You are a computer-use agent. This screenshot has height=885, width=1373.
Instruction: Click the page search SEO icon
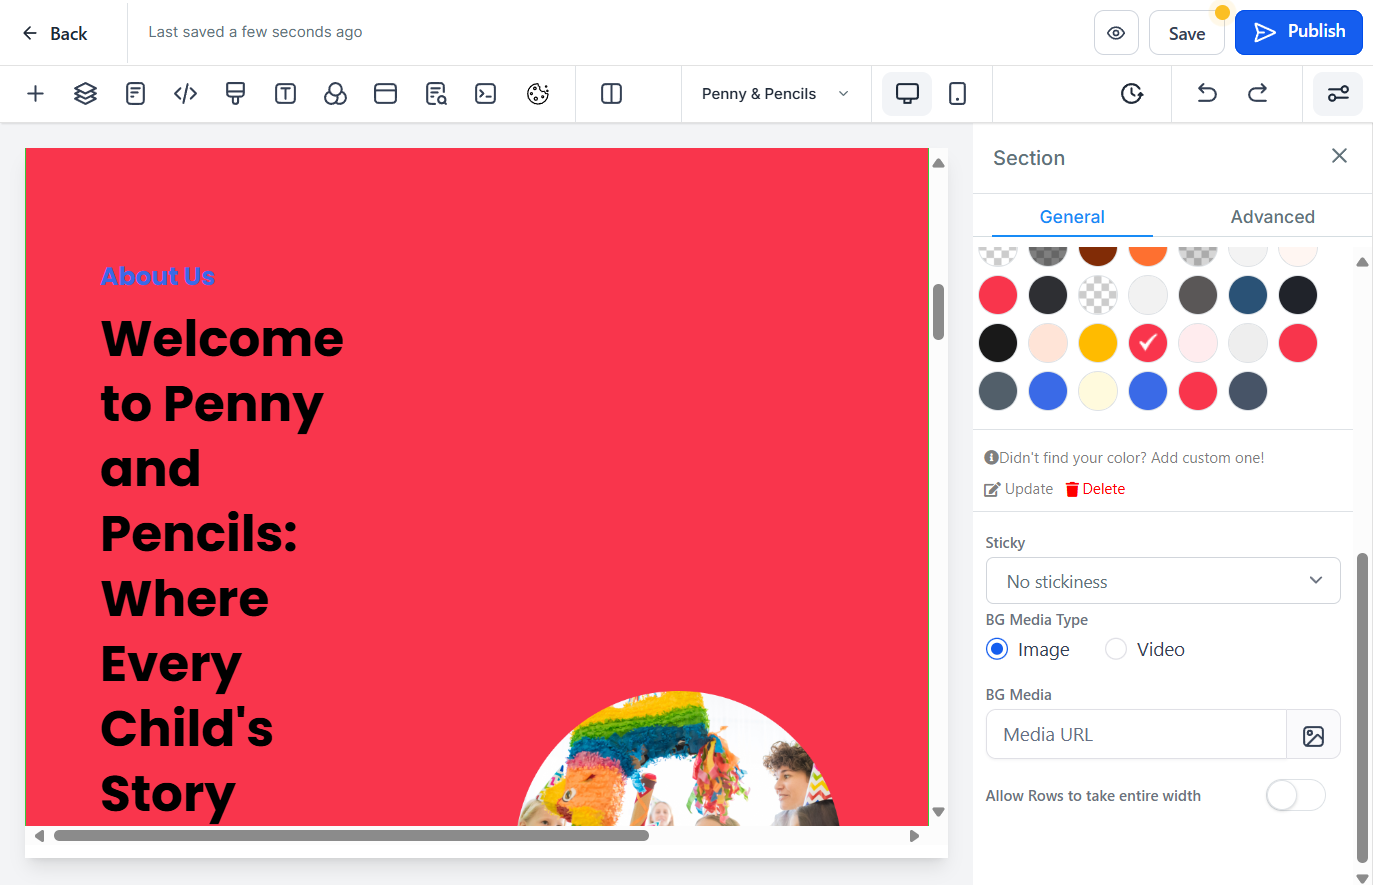[436, 94]
